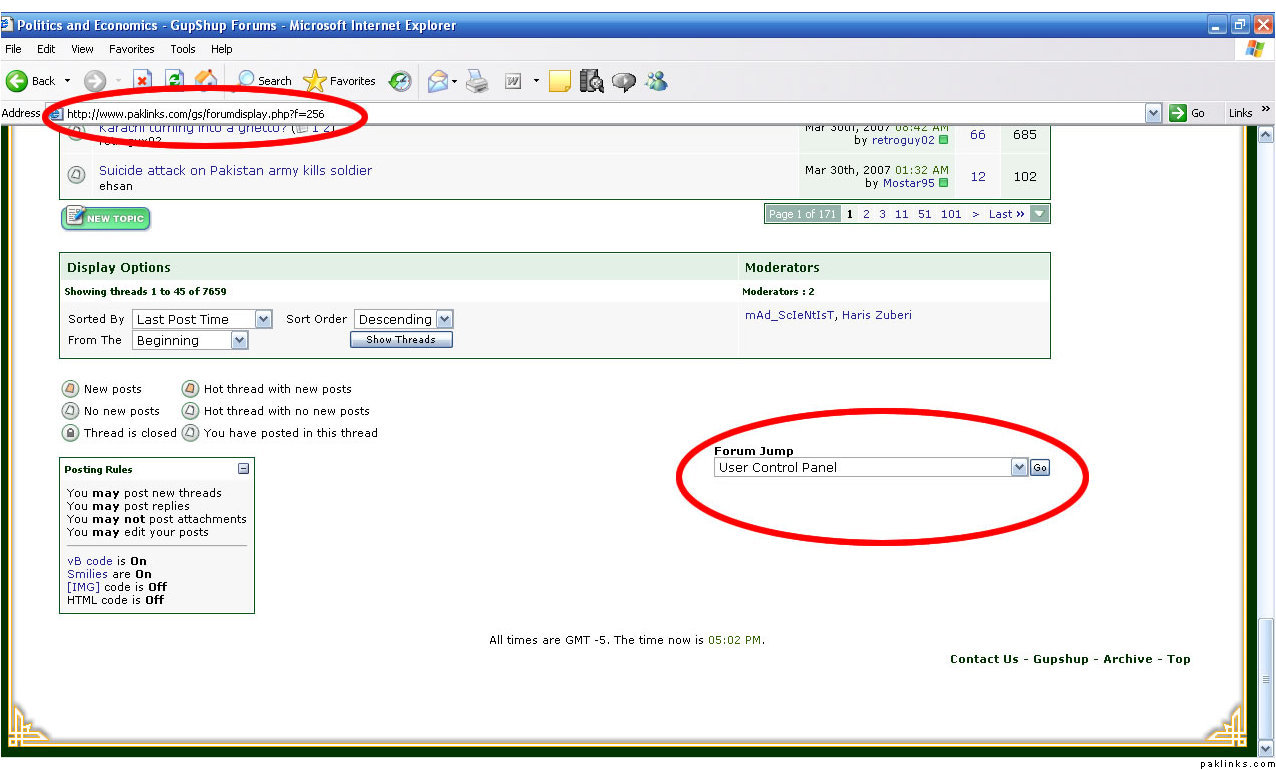
Task: Refresh the page with the Refresh icon
Action: pyautogui.click(x=174, y=81)
